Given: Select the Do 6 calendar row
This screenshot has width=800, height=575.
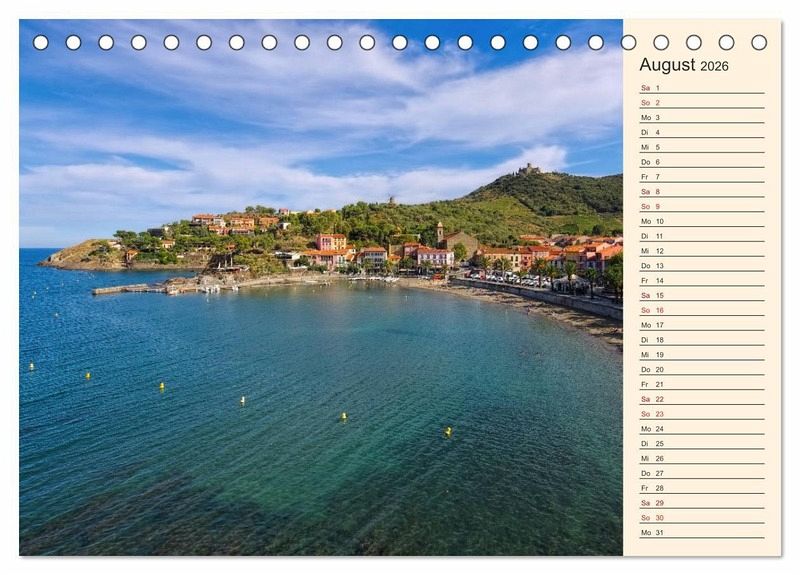Looking at the screenshot, I should [702, 162].
